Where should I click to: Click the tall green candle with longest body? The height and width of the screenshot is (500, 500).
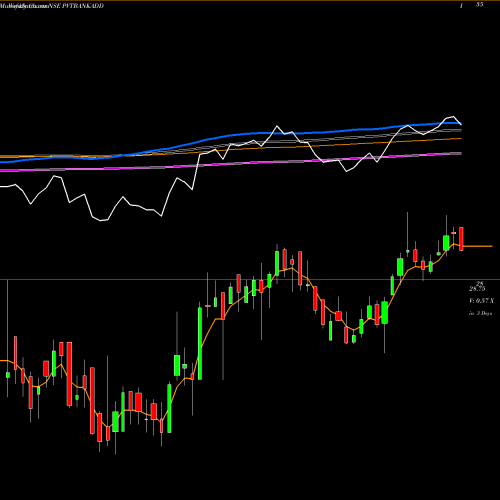tap(200, 343)
